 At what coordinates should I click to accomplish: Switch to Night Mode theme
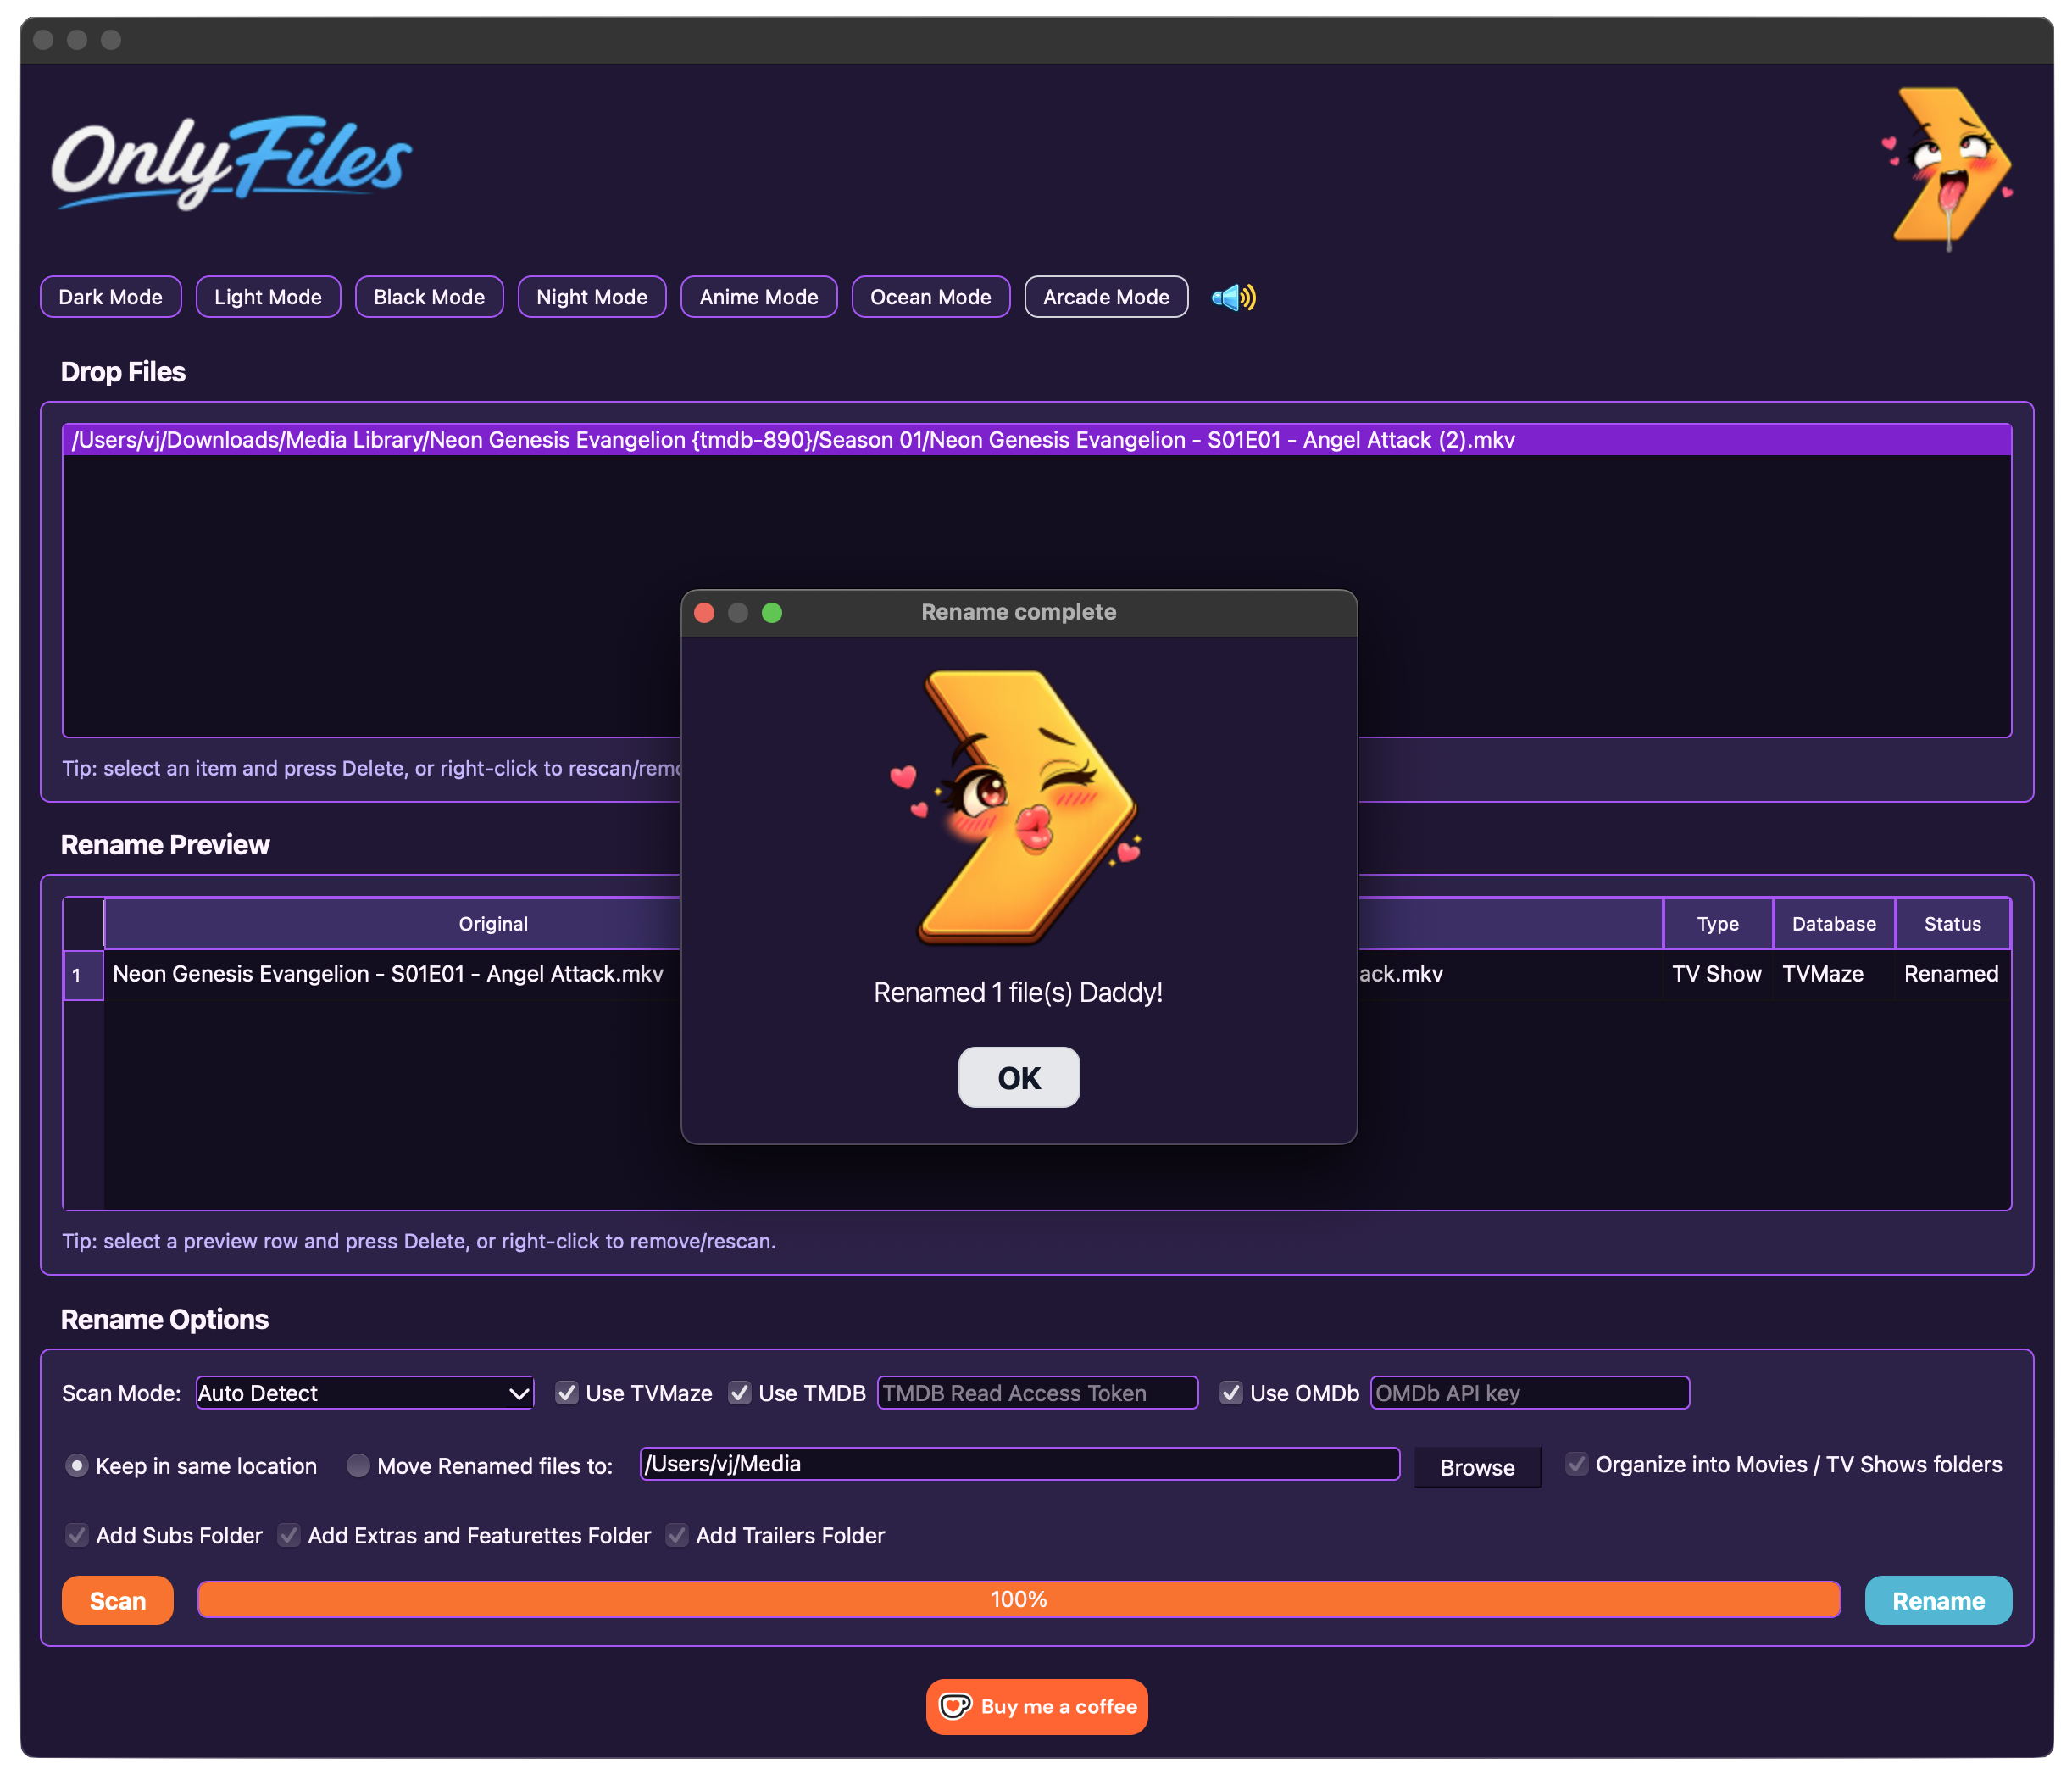pos(592,297)
